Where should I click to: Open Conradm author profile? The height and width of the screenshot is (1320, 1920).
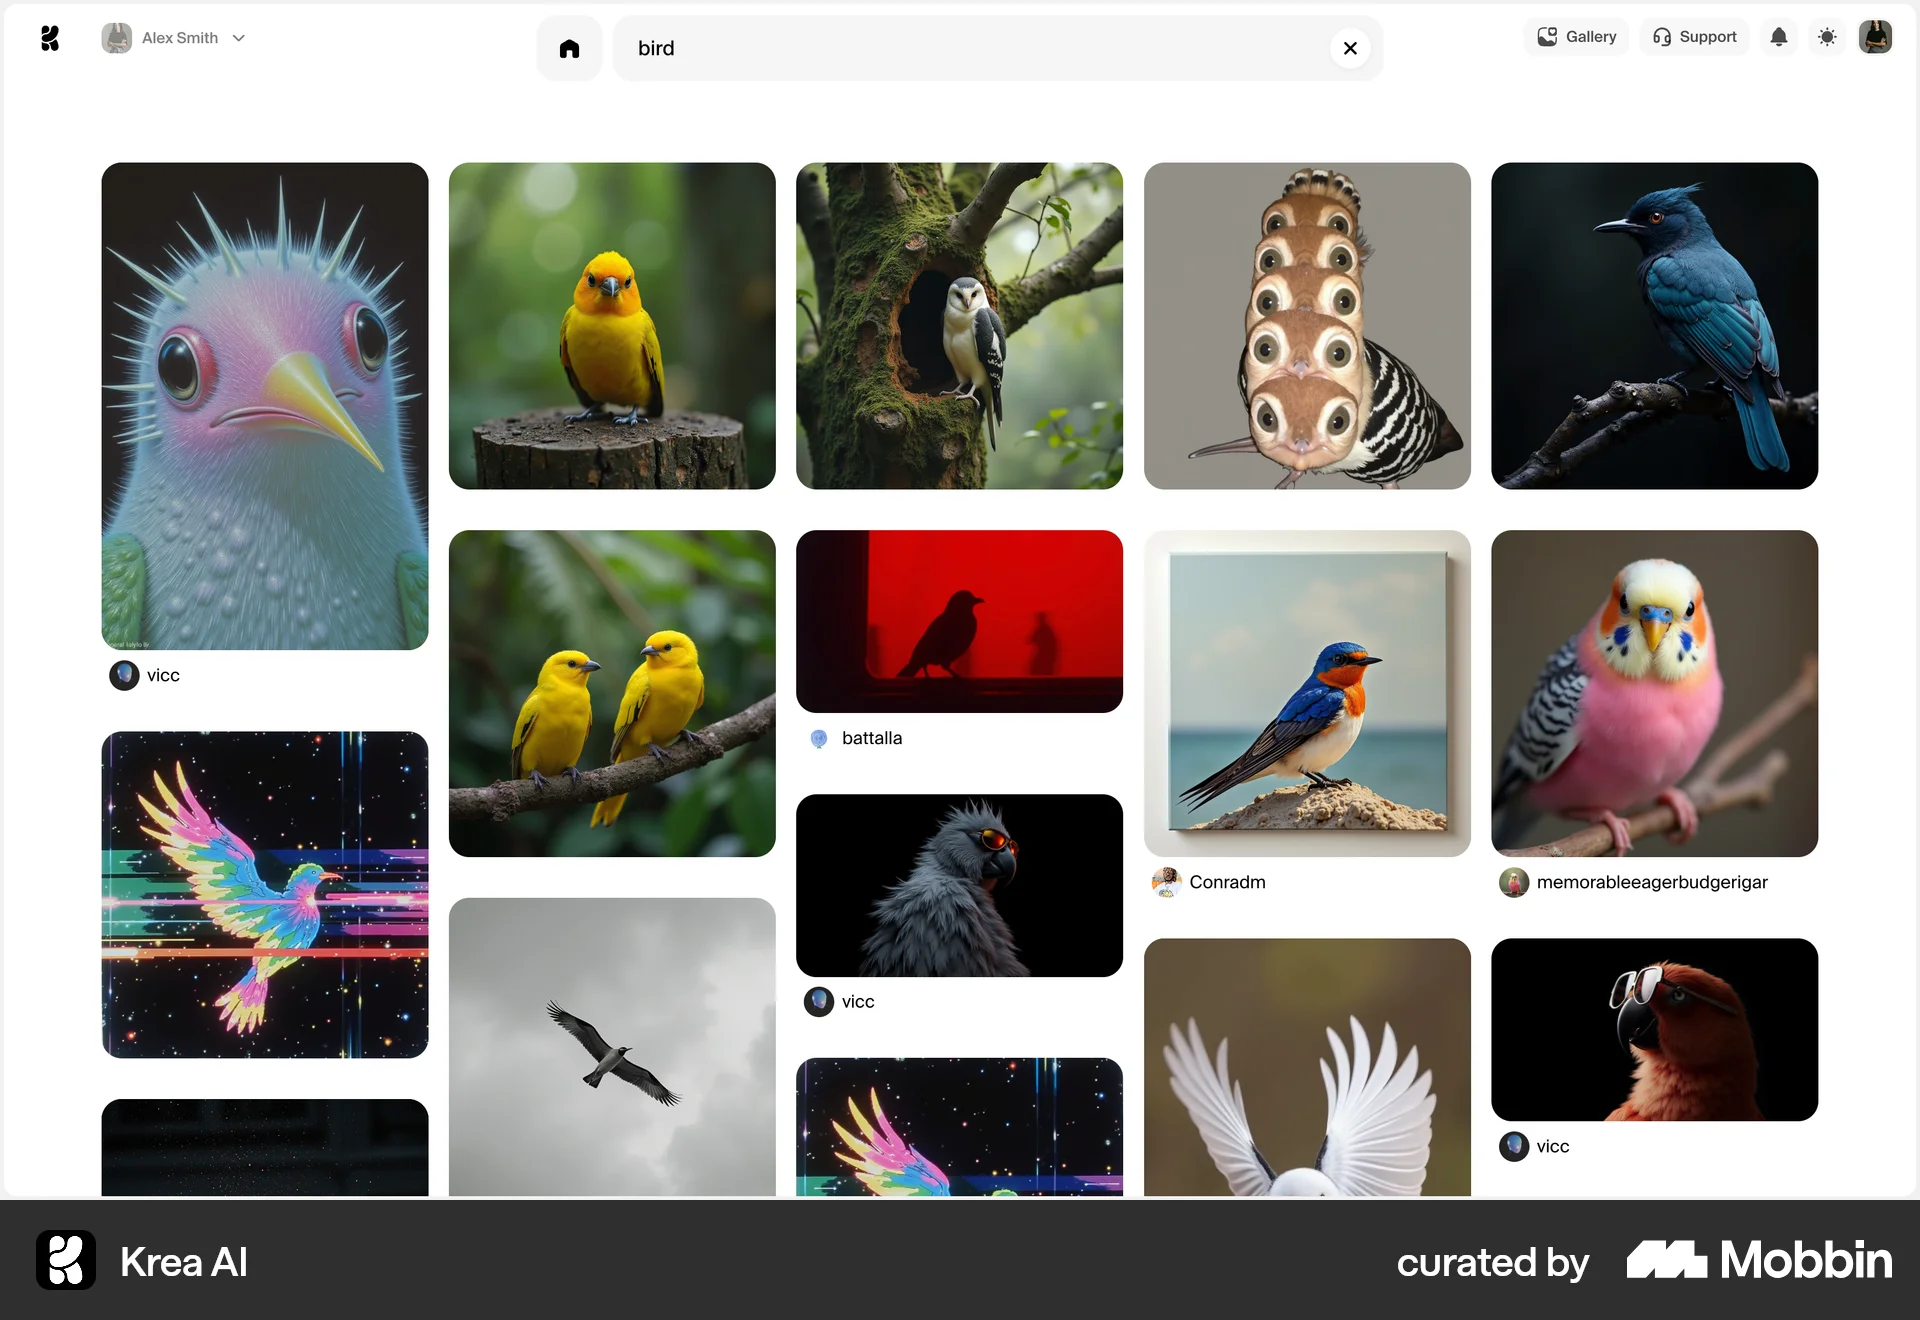[1226, 882]
